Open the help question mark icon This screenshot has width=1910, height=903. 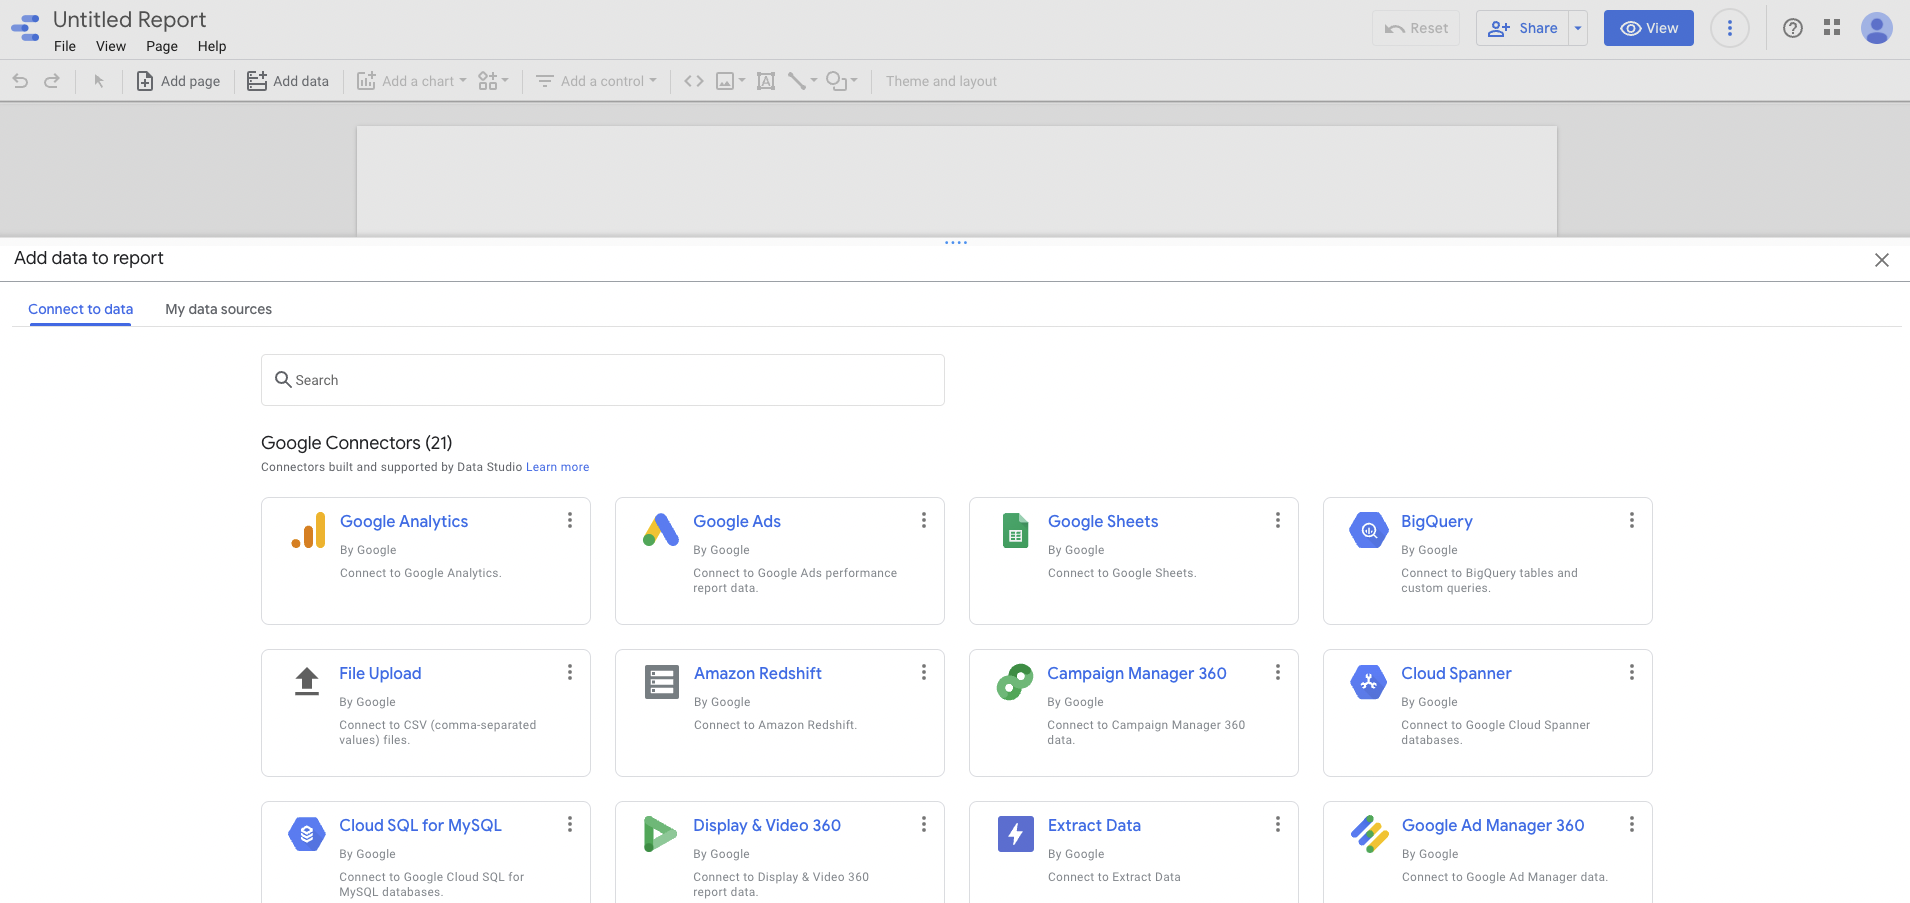(1793, 28)
